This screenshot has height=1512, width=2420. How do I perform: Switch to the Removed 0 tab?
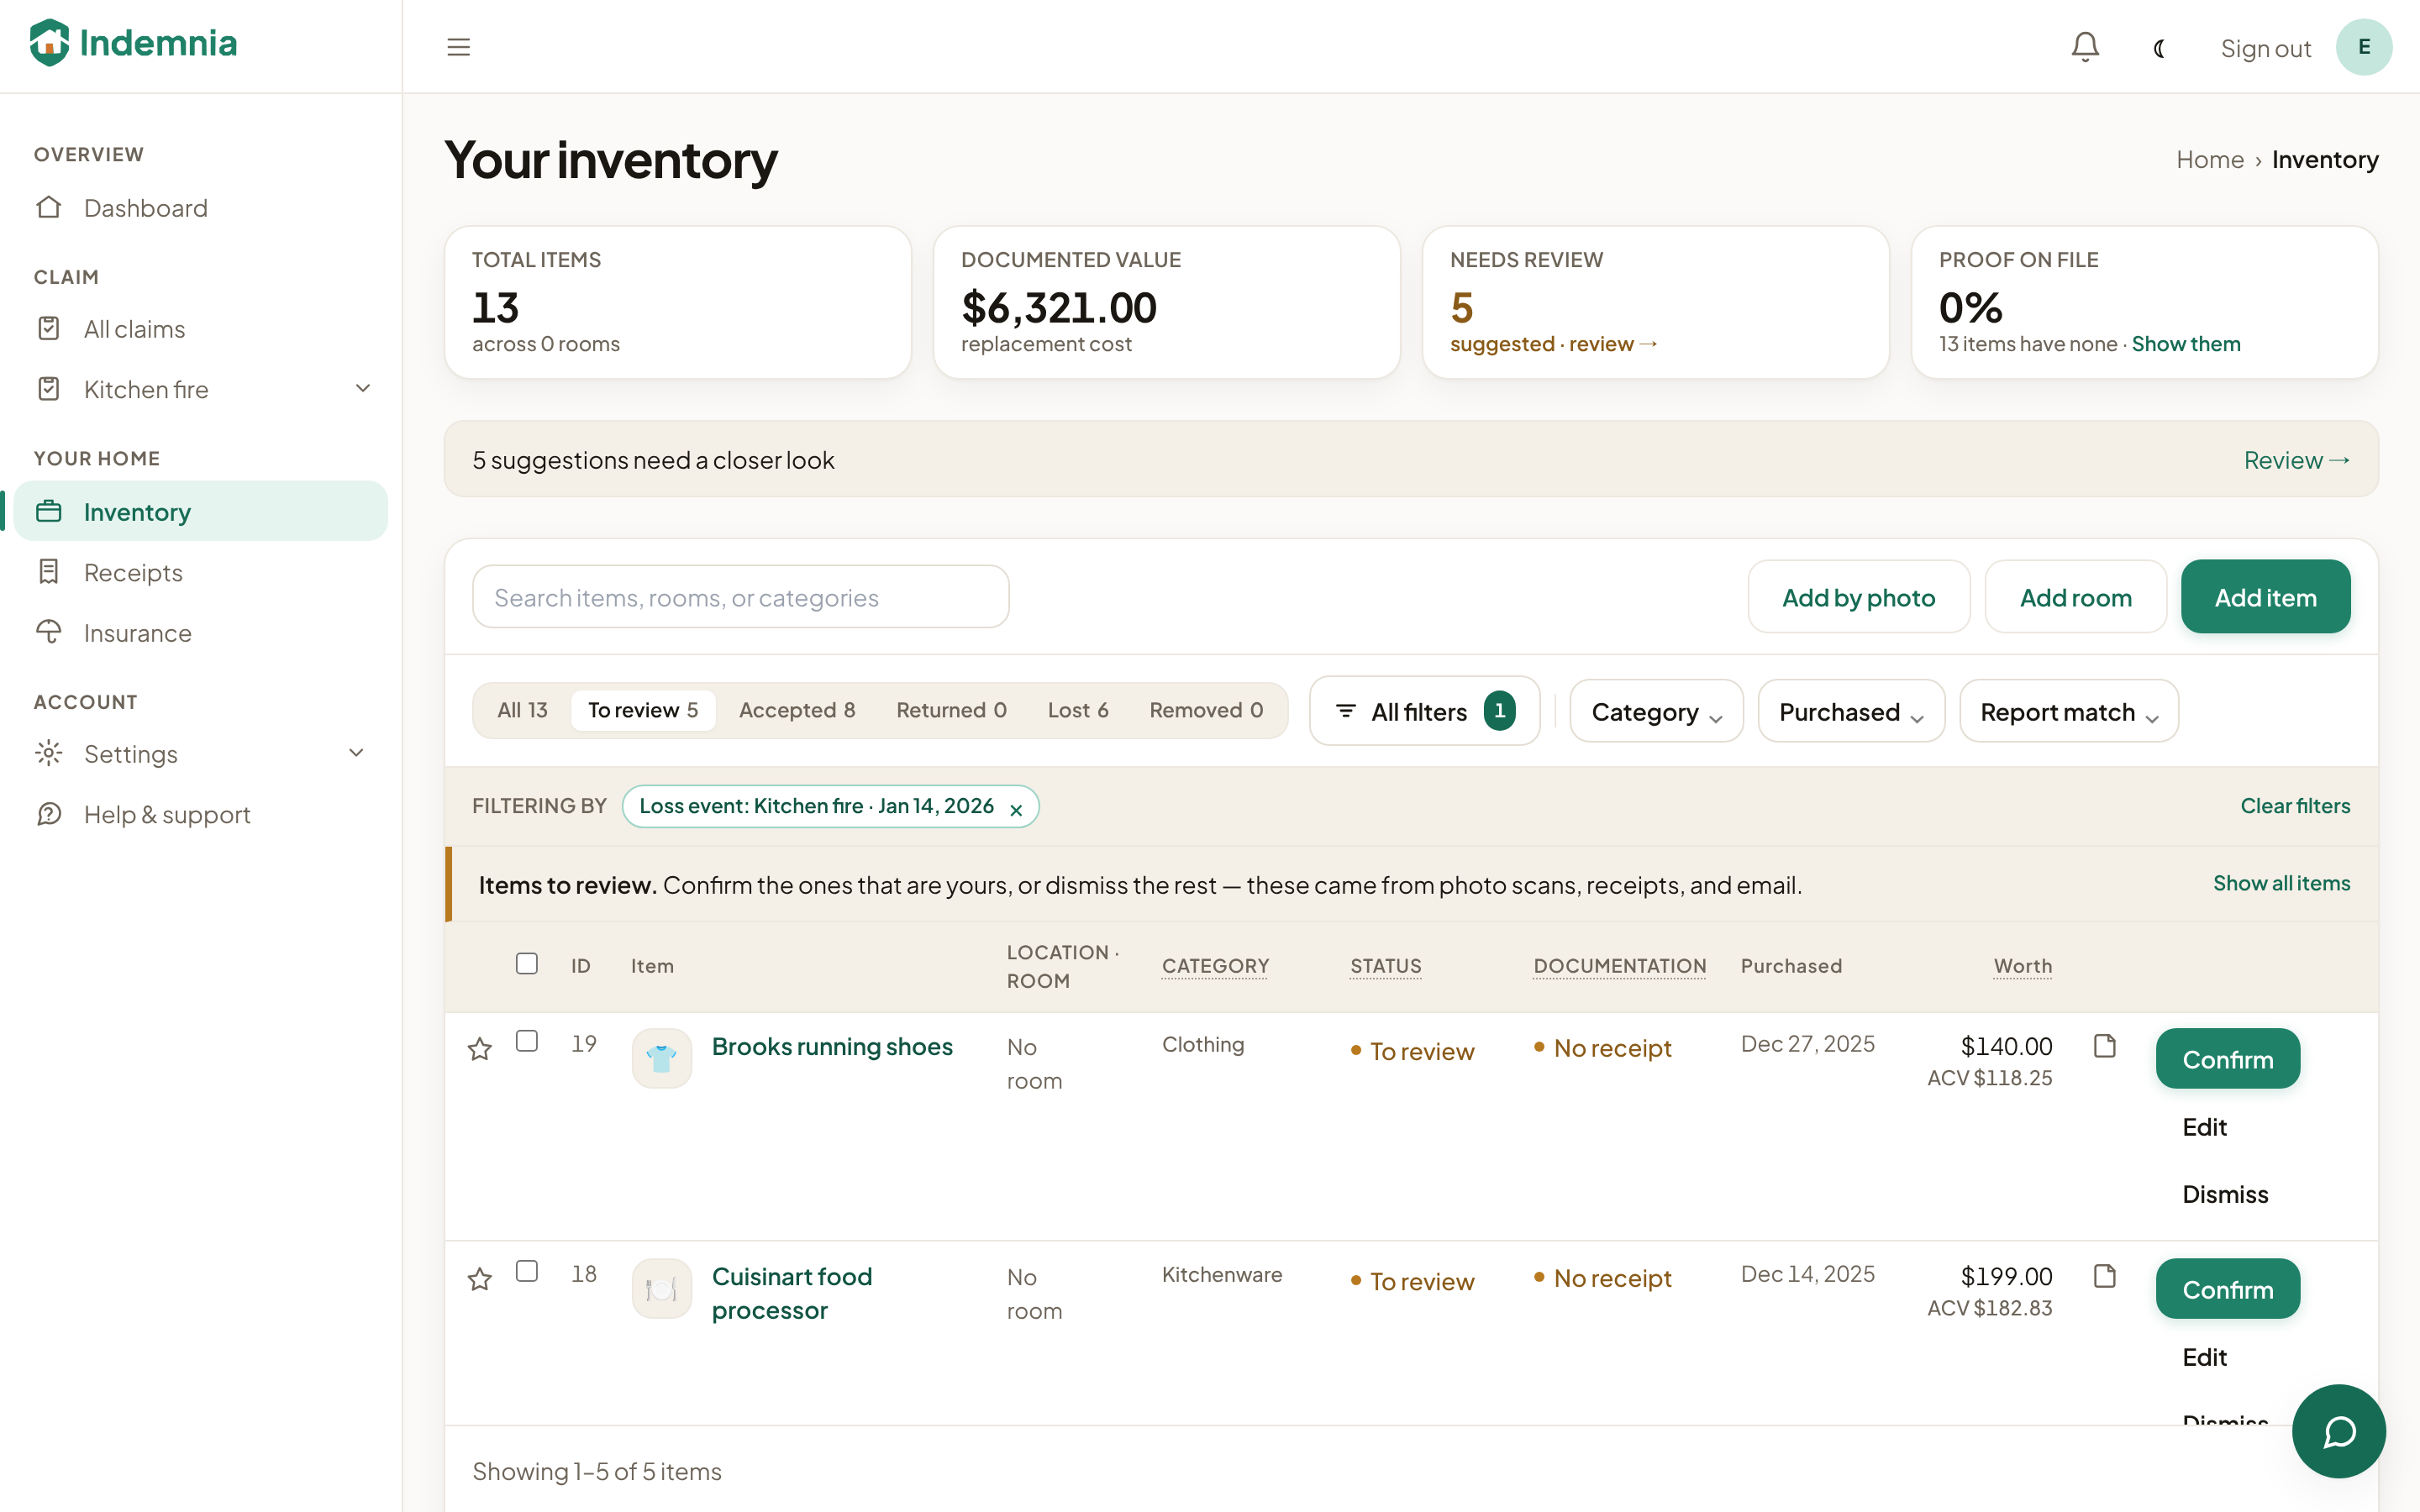(1206, 710)
